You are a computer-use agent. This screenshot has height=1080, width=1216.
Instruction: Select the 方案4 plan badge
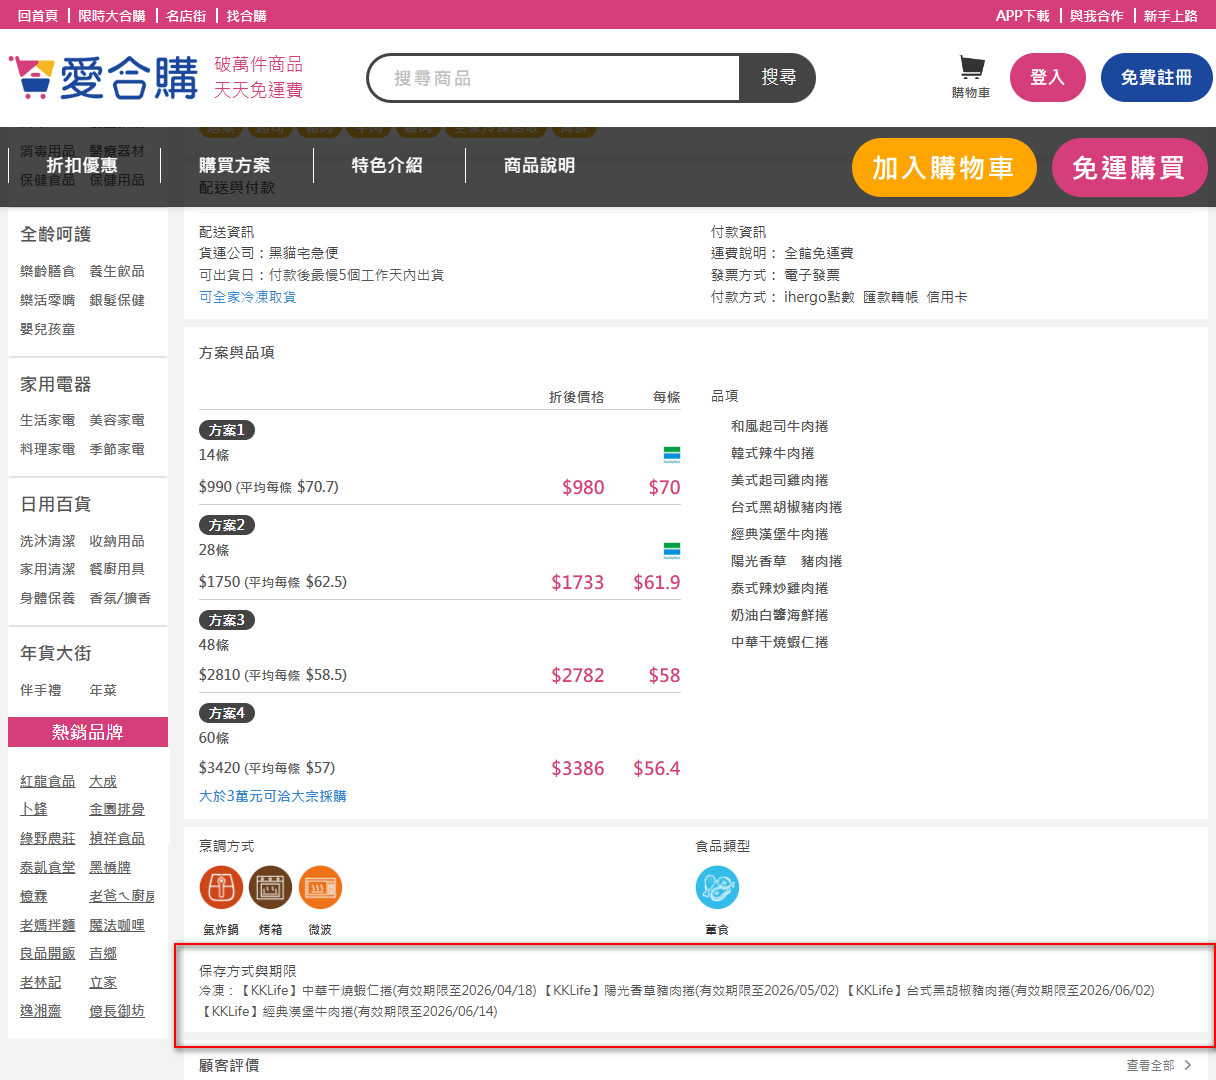coord(227,713)
